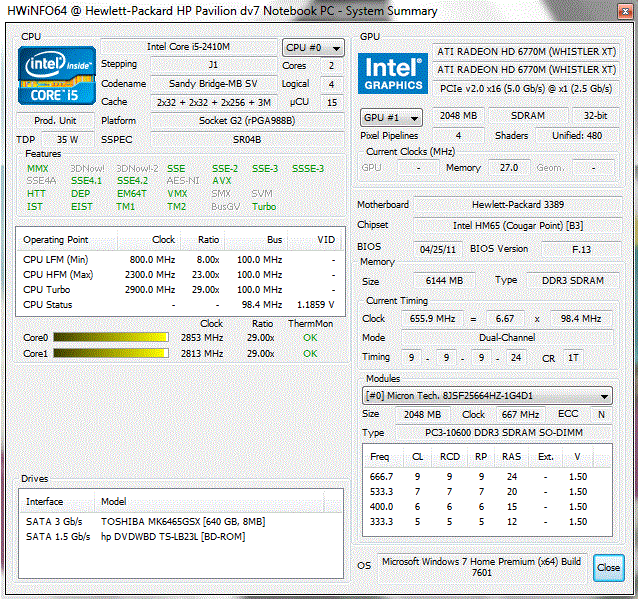Click the SR04B SSPEC field
Viewport: 639px width, 600px height.
[247, 139]
